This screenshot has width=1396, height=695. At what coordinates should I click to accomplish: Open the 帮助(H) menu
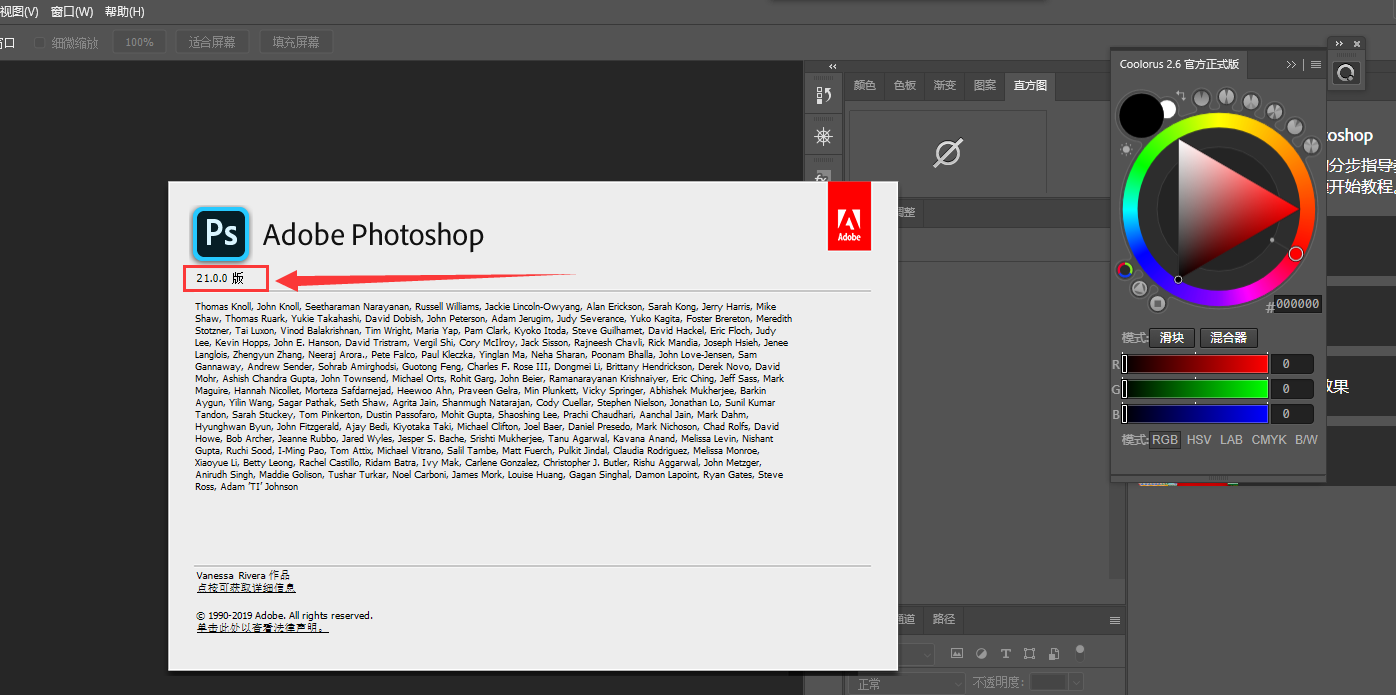125,12
